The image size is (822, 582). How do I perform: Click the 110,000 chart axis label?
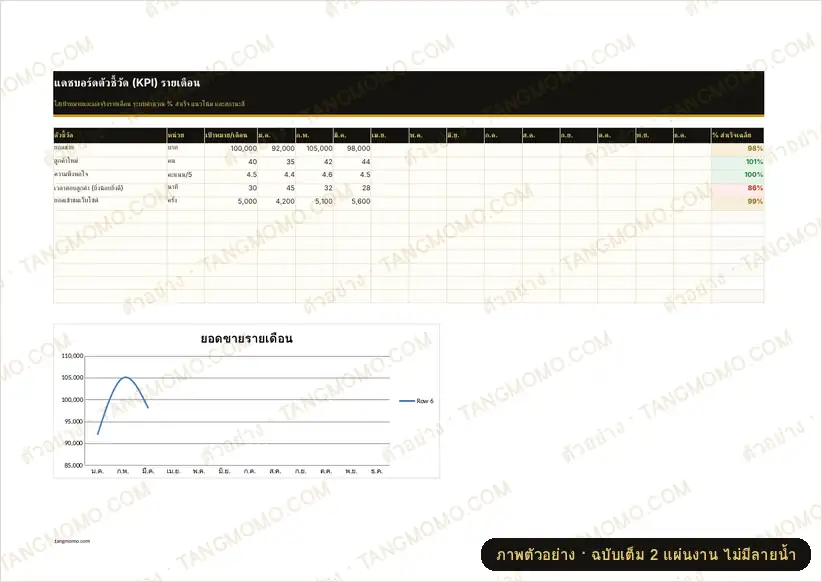(72, 356)
